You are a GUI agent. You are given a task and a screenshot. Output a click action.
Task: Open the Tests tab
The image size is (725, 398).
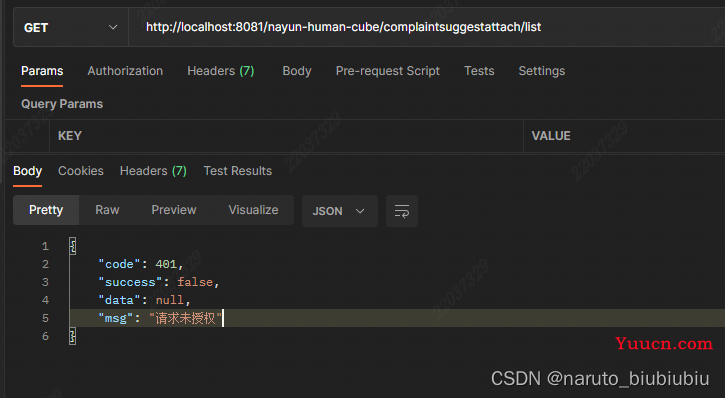(479, 71)
